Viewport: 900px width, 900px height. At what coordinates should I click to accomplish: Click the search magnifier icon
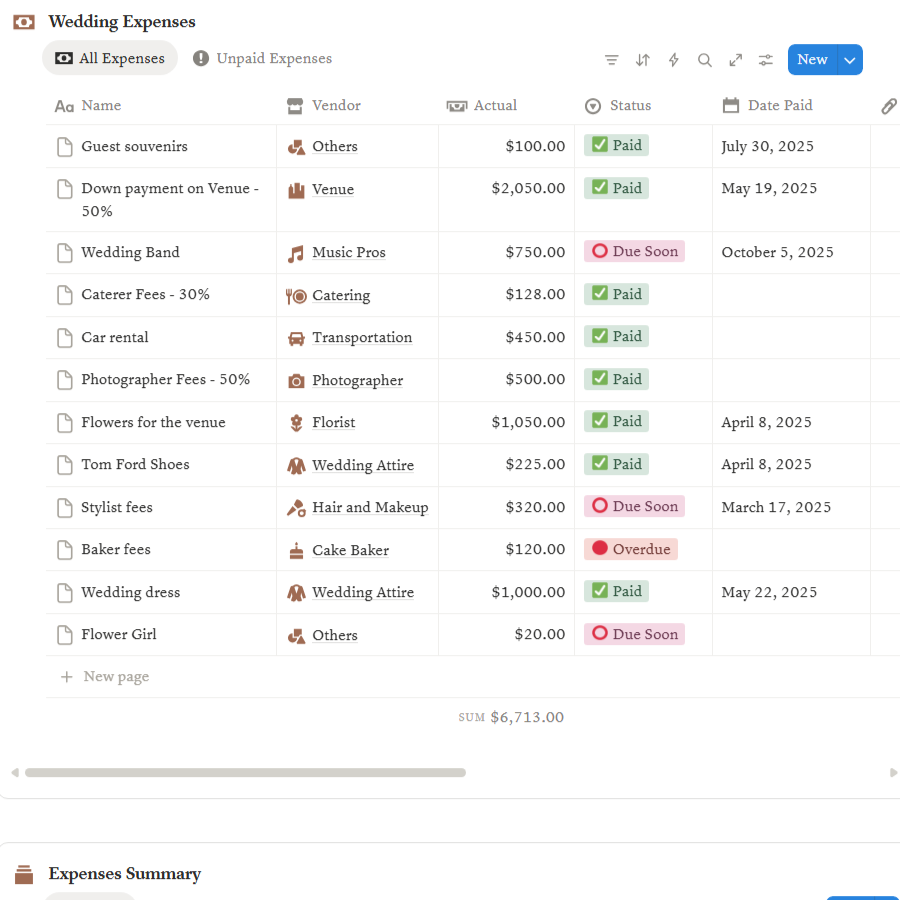[x=704, y=60]
